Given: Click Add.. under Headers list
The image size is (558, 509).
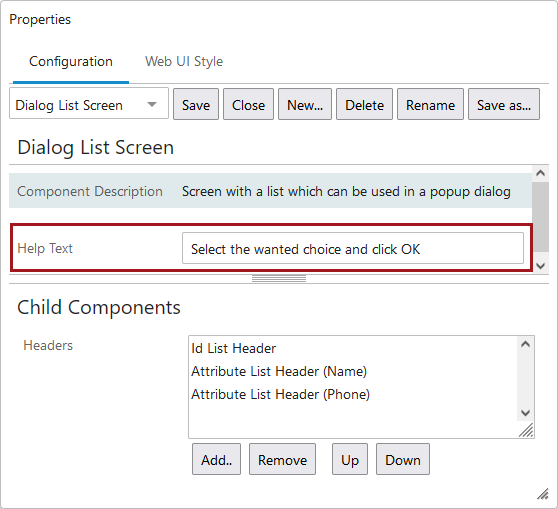Looking at the screenshot, I should 216,460.
